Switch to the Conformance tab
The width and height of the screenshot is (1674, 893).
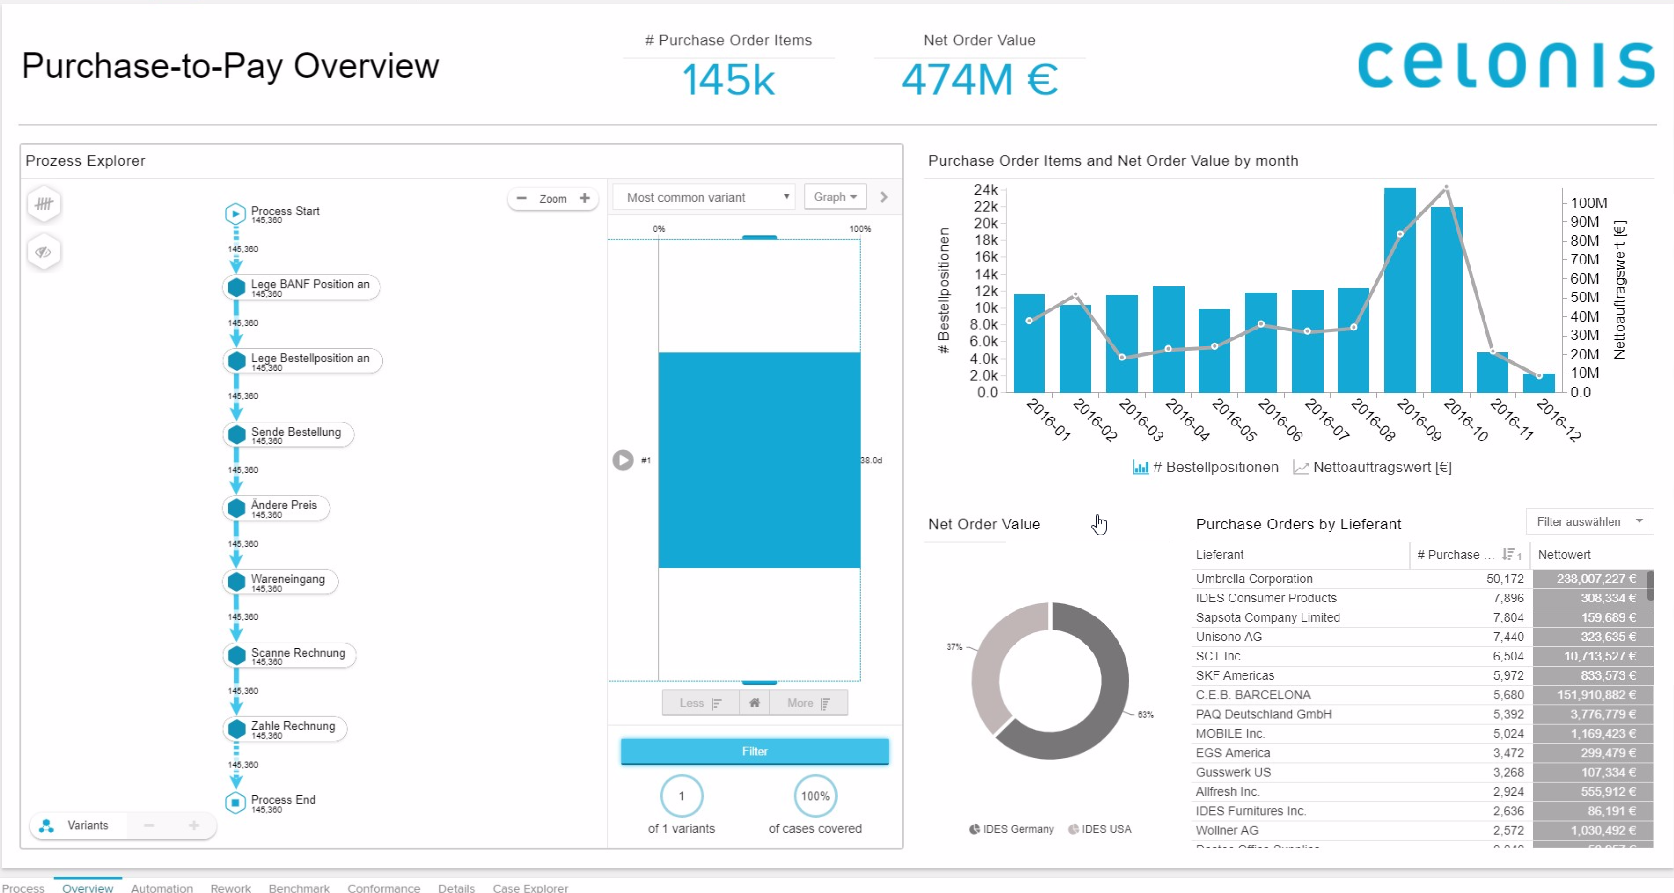[x=384, y=888]
